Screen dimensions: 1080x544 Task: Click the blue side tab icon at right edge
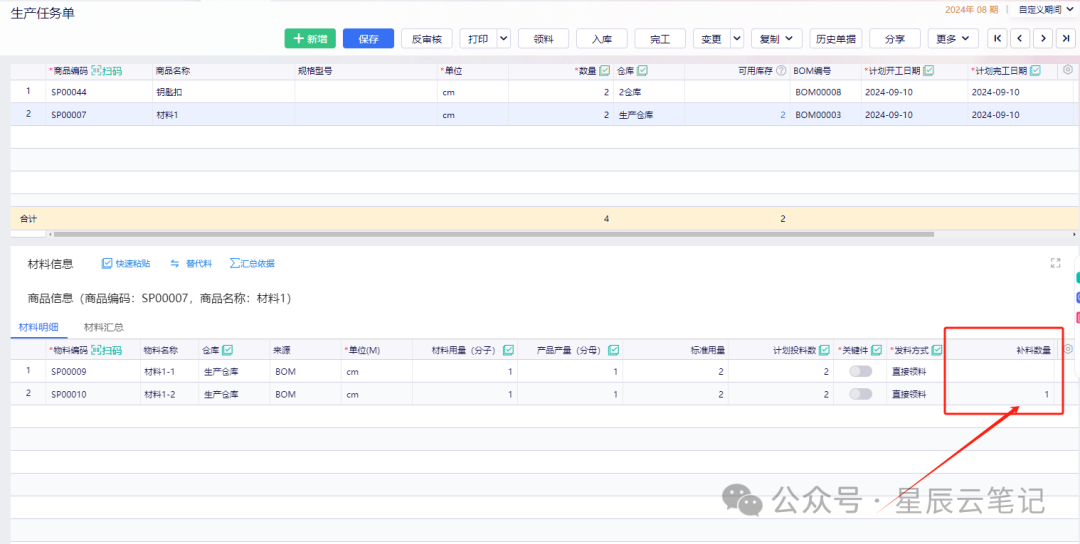point(1077,297)
